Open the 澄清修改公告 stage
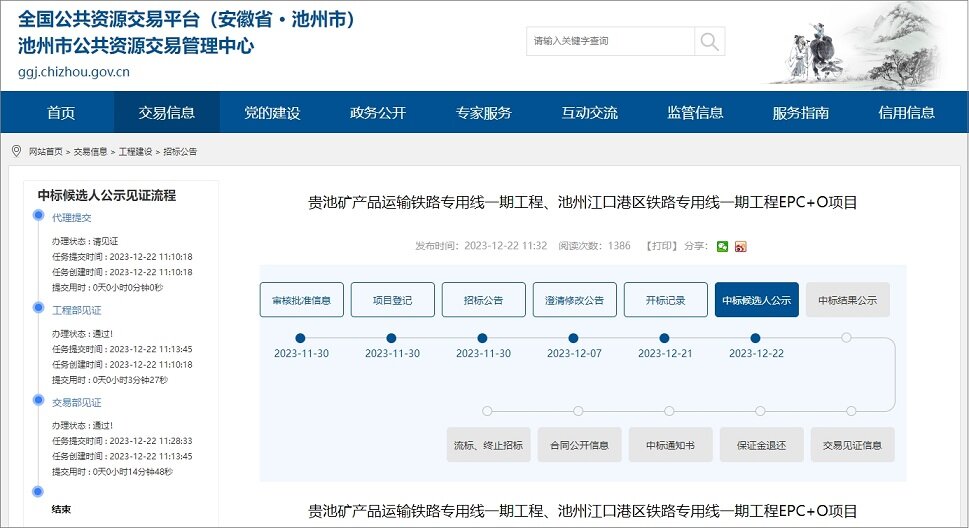 tap(574, 300)
